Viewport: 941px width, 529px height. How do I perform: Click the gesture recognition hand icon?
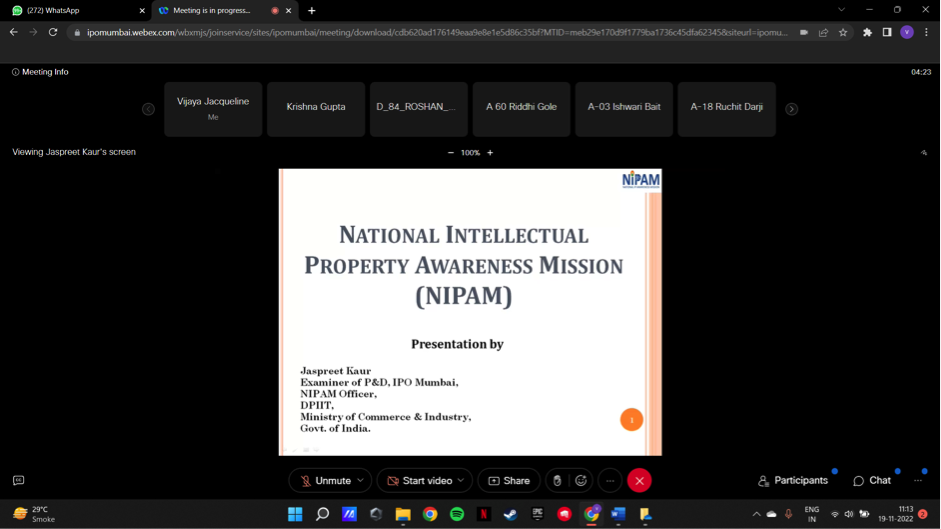pyautogui.click(x=557, y=481)
